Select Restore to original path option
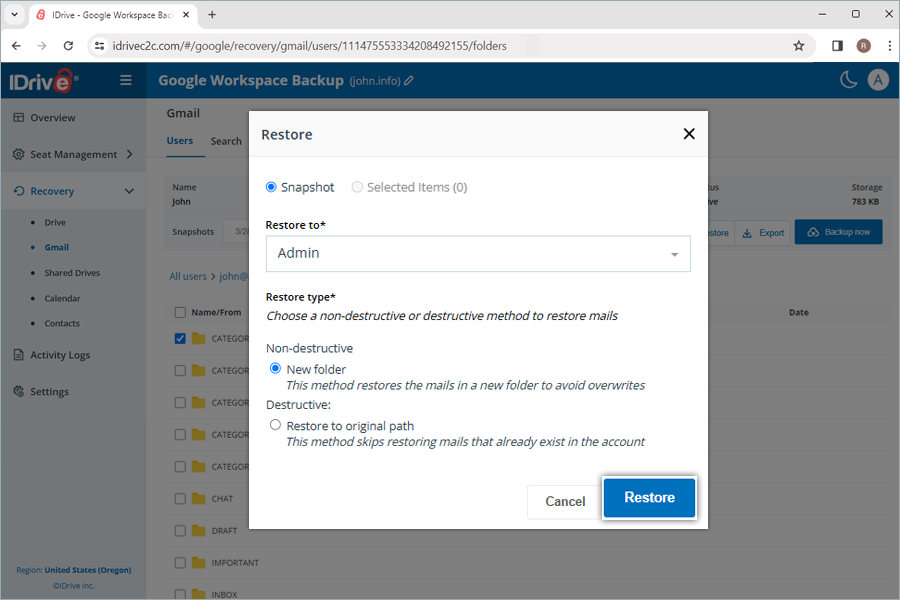This screenshot has height=600, width=900. tap(275, 425)
